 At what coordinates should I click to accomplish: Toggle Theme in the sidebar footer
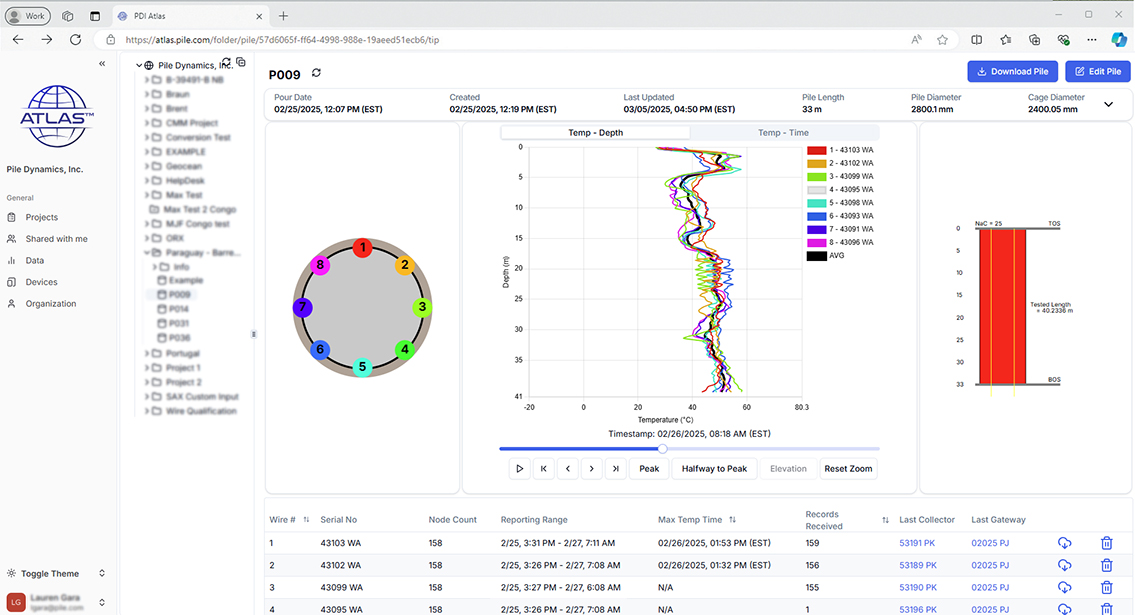coord(56,574)
